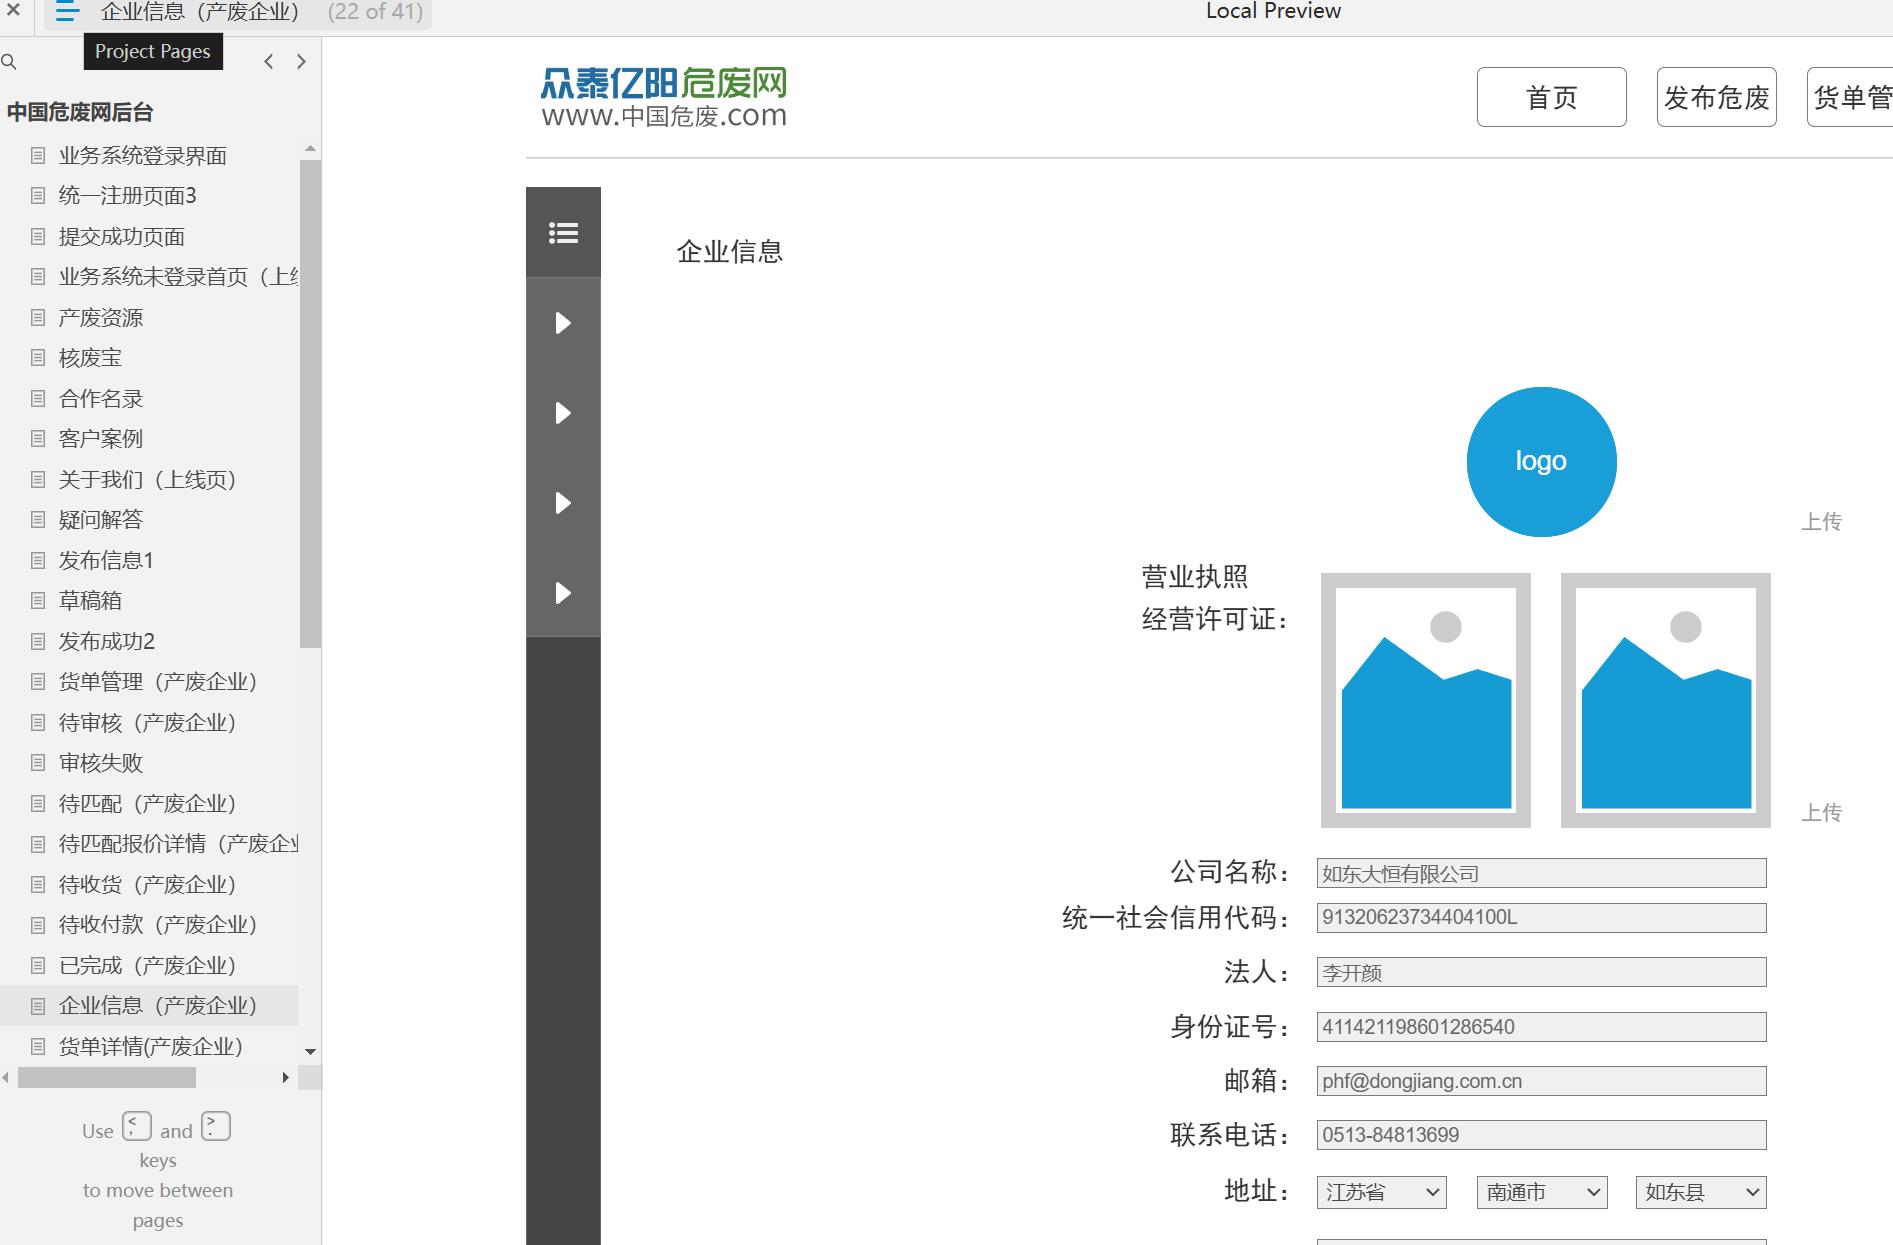
Task: Click the second license image placeholder
Action: coord(1666,700)
